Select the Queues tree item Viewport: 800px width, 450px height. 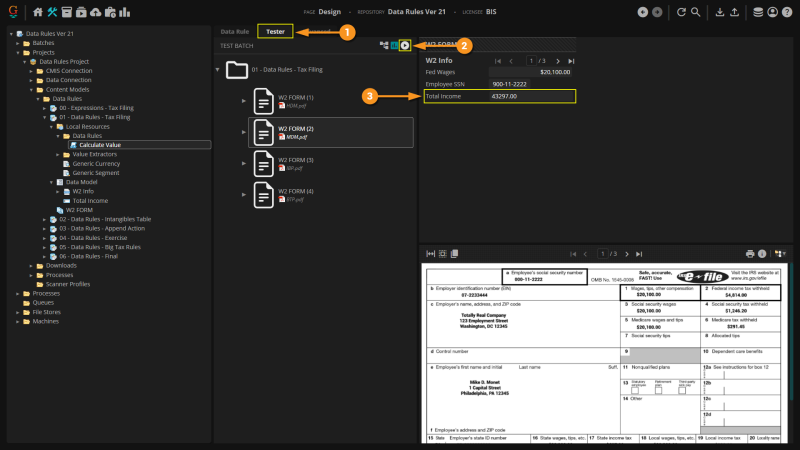[x=43, y=303]
